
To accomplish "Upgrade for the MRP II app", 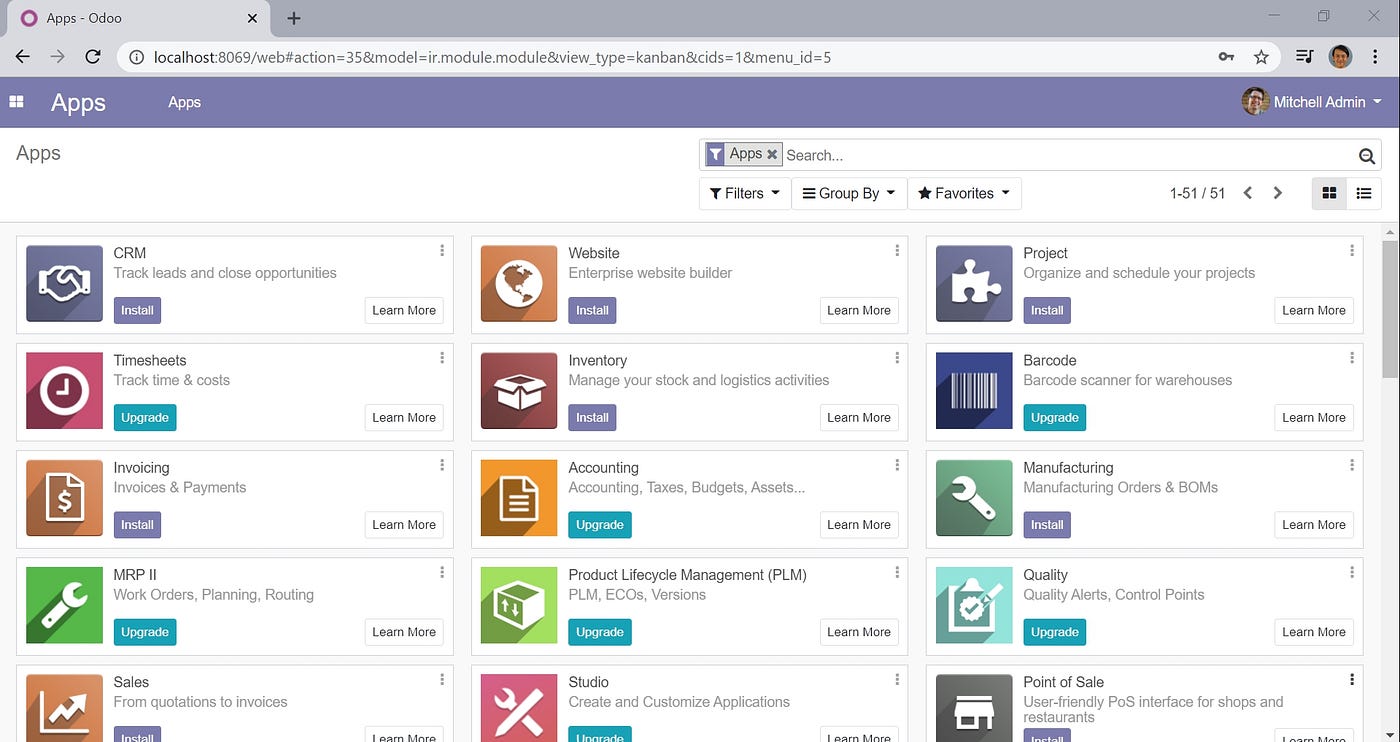I will coord(145,631).
